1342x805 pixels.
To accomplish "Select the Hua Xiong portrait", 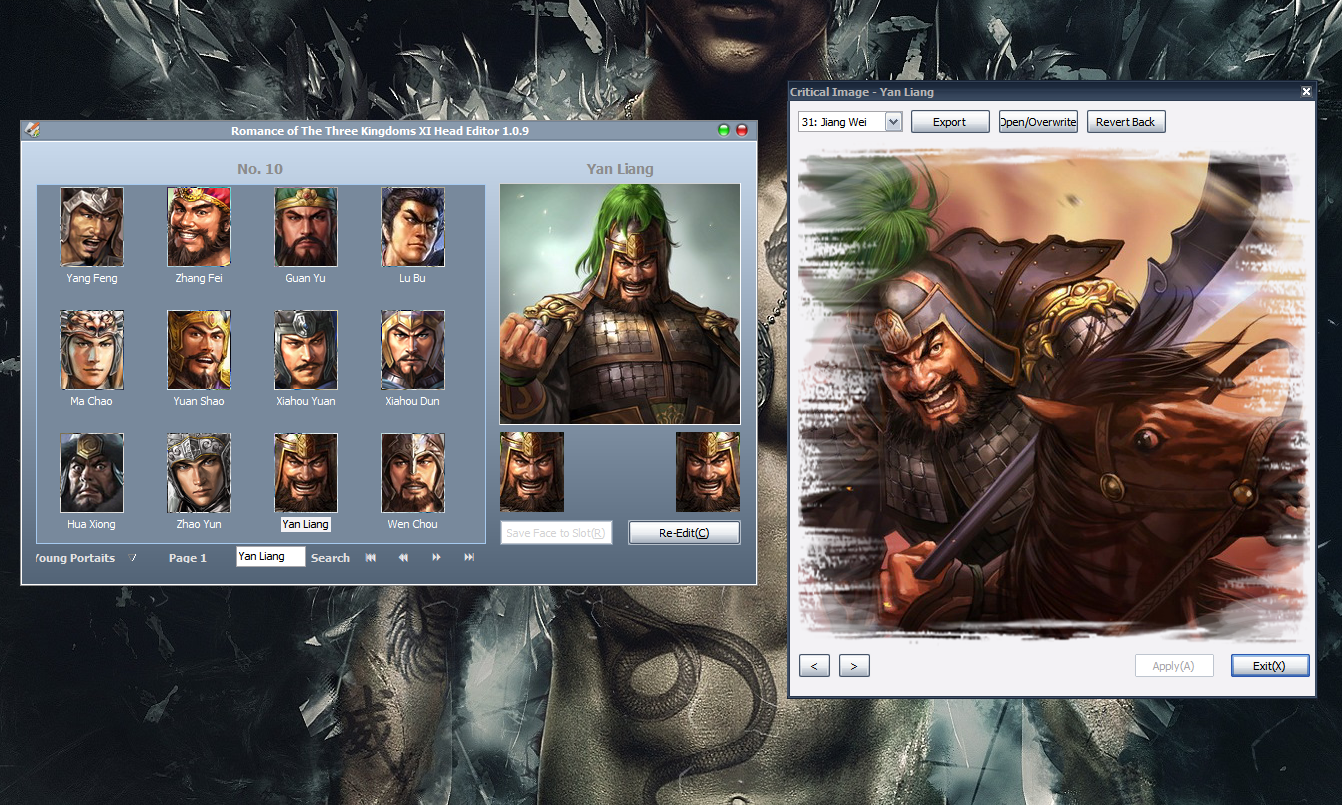I will tap(92, 472).
